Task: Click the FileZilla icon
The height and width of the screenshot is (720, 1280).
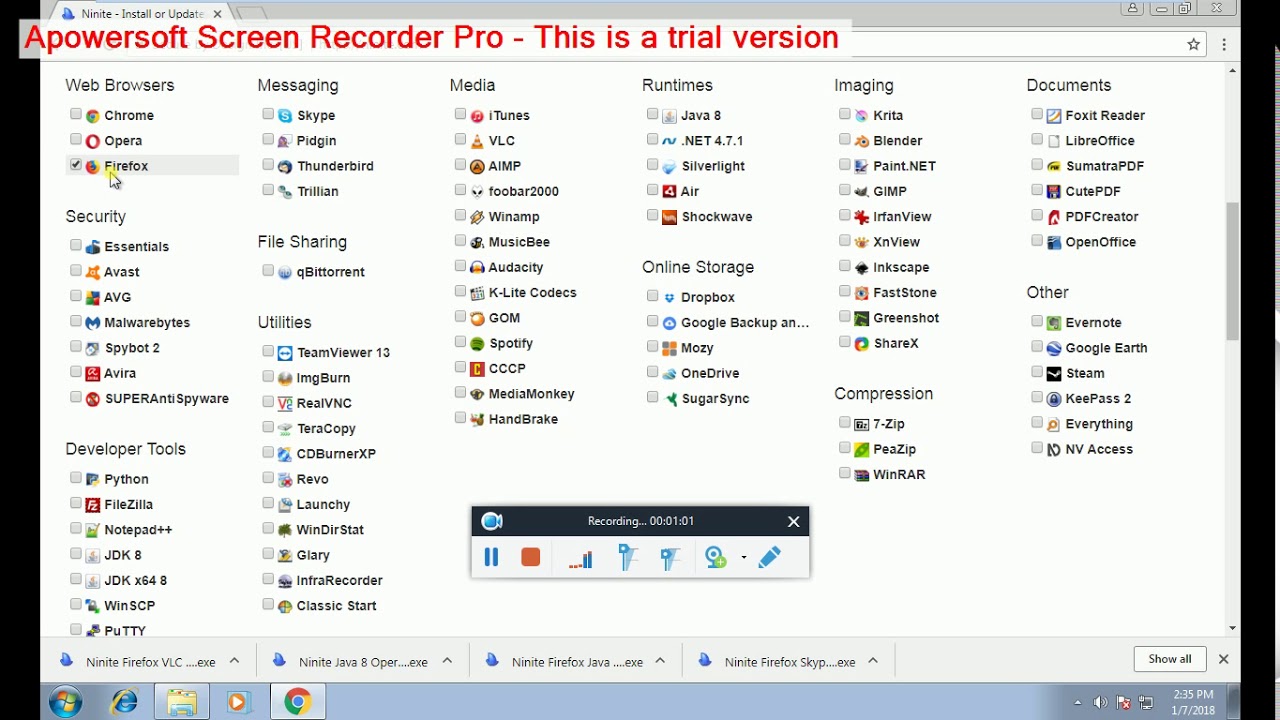Action: (93, 505)
